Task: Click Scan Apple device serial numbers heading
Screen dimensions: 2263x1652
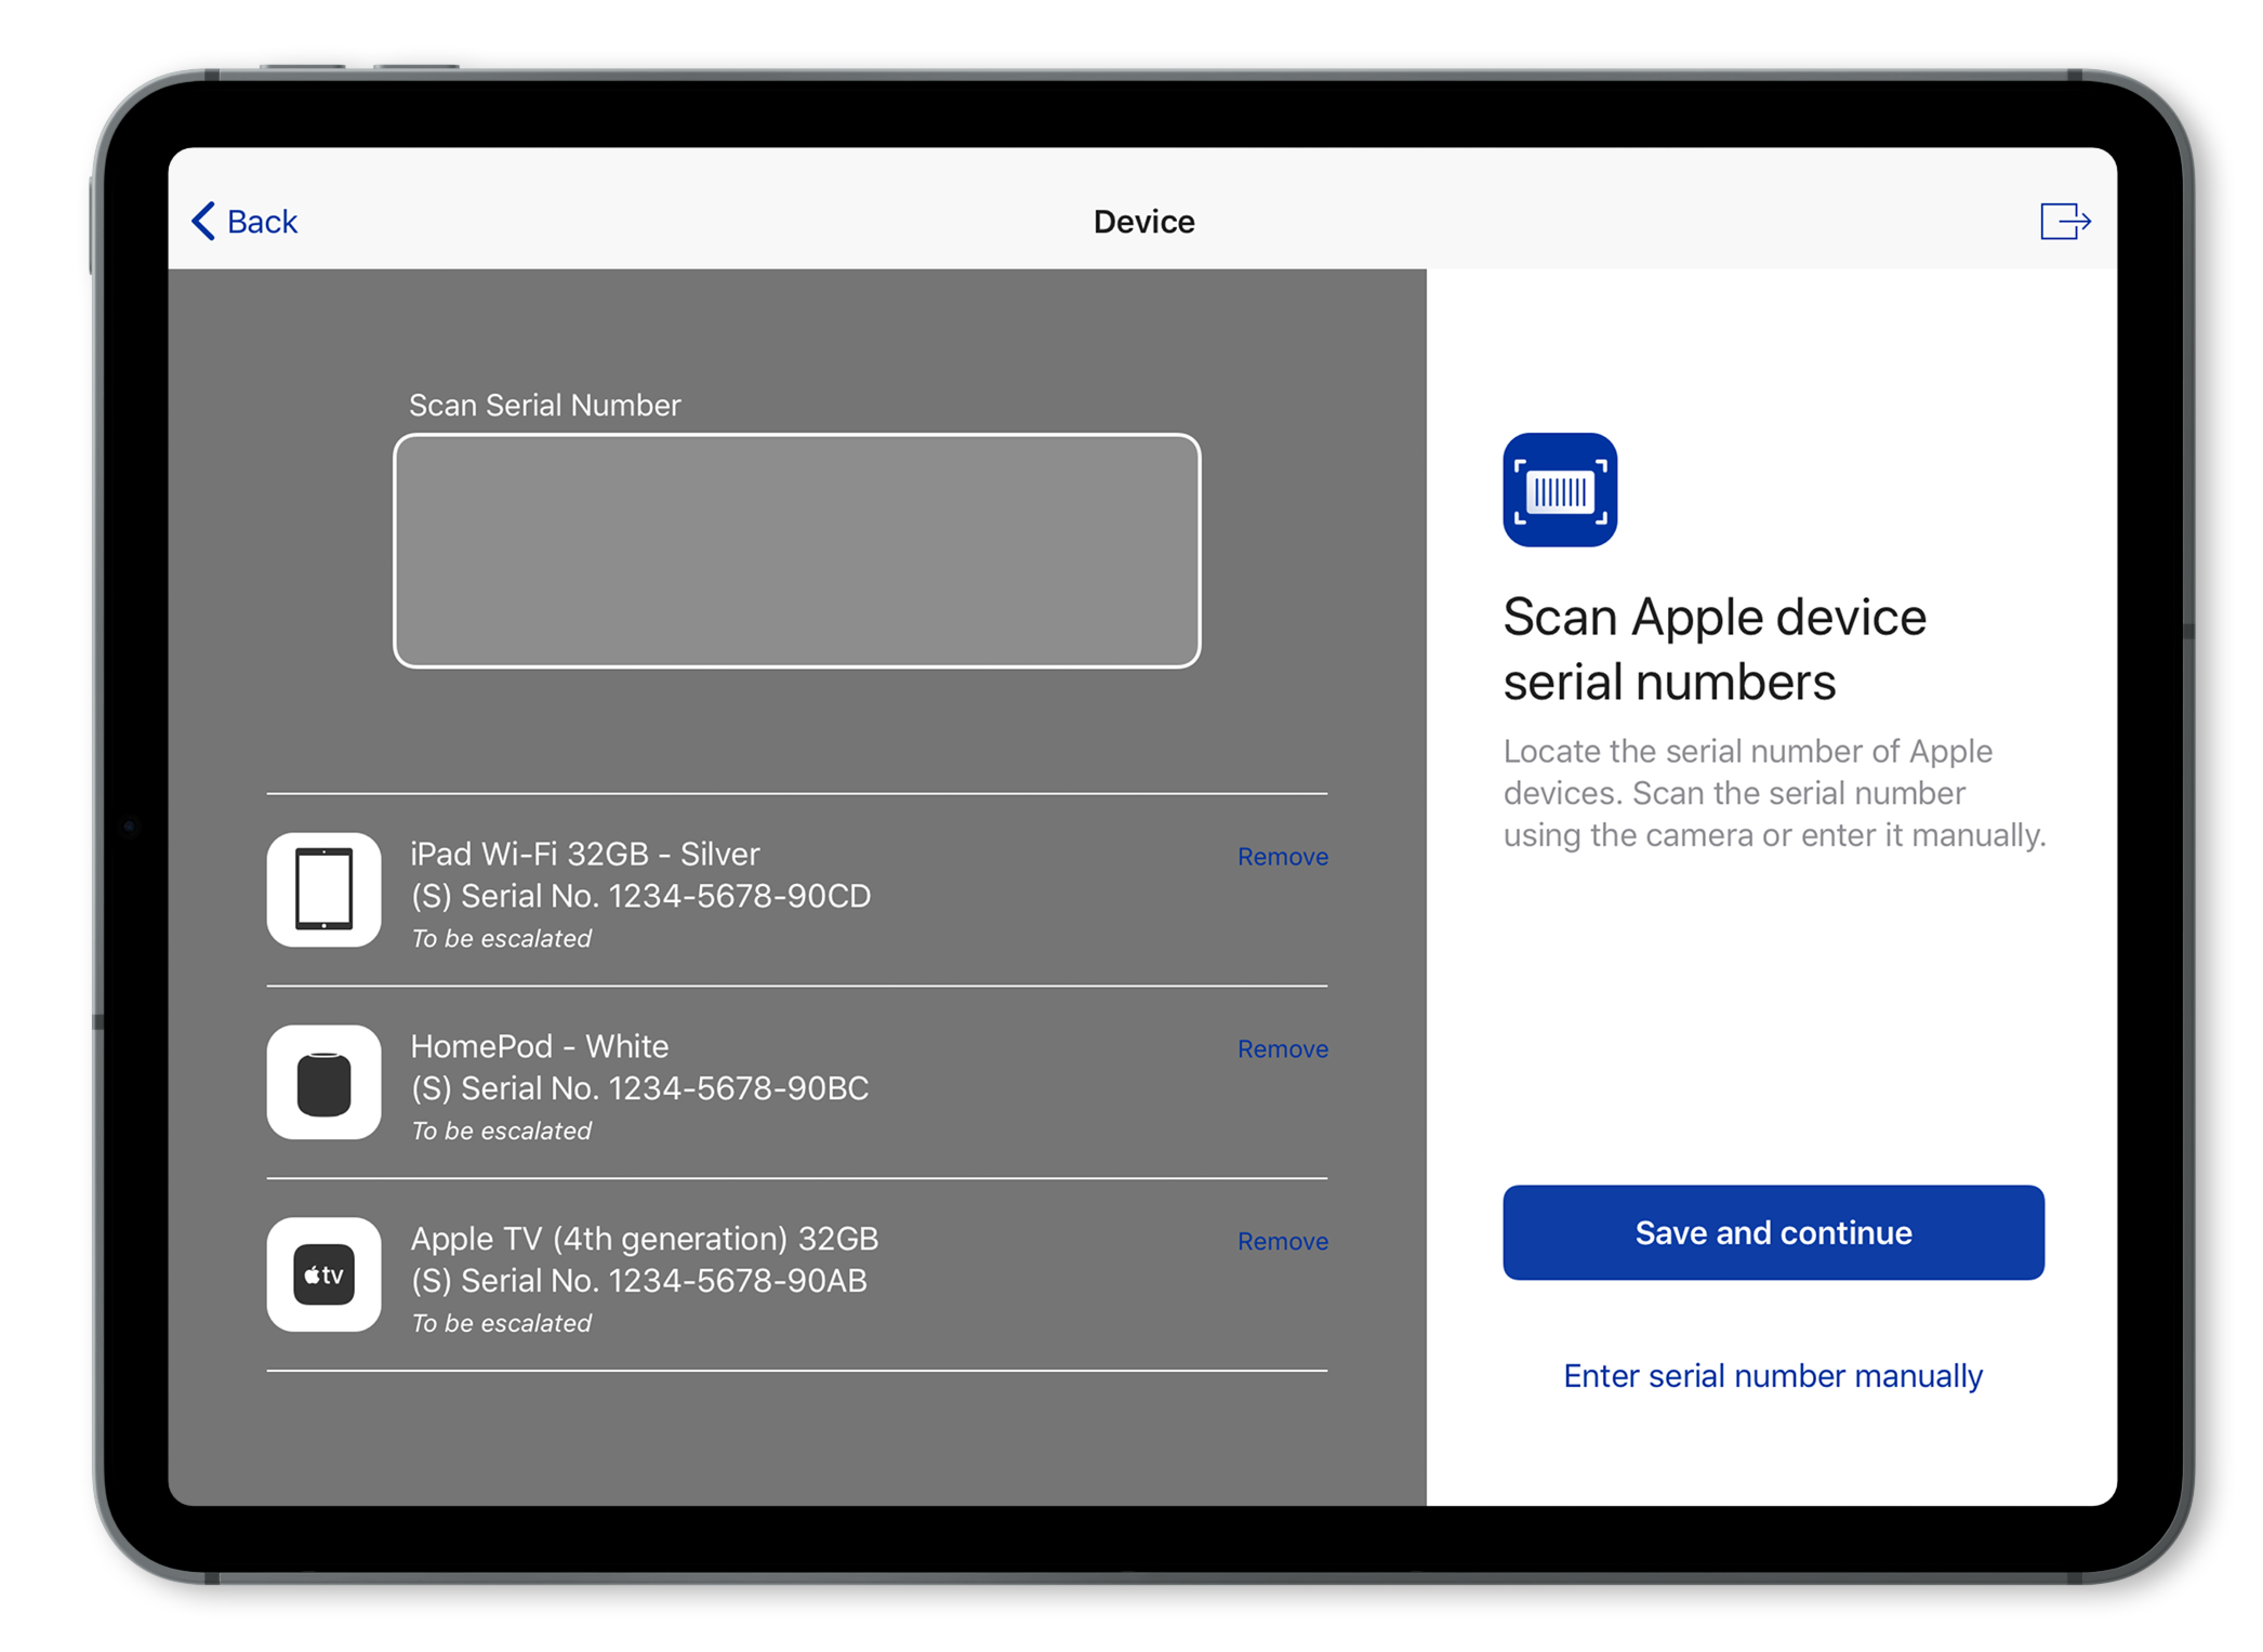Action: click(x=1714, y=649)
